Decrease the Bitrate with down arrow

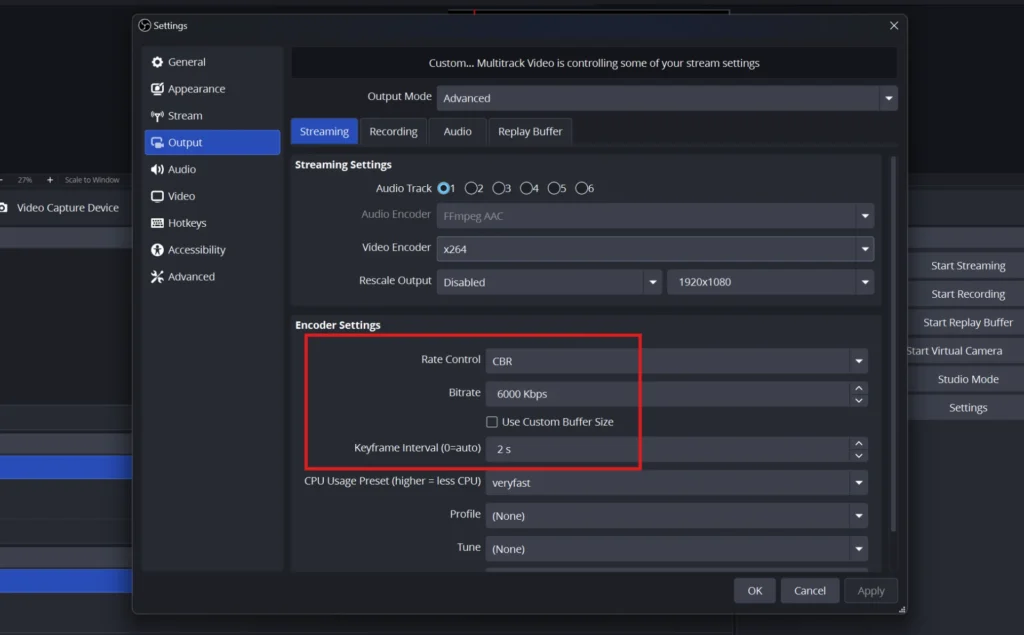point(859,400)
